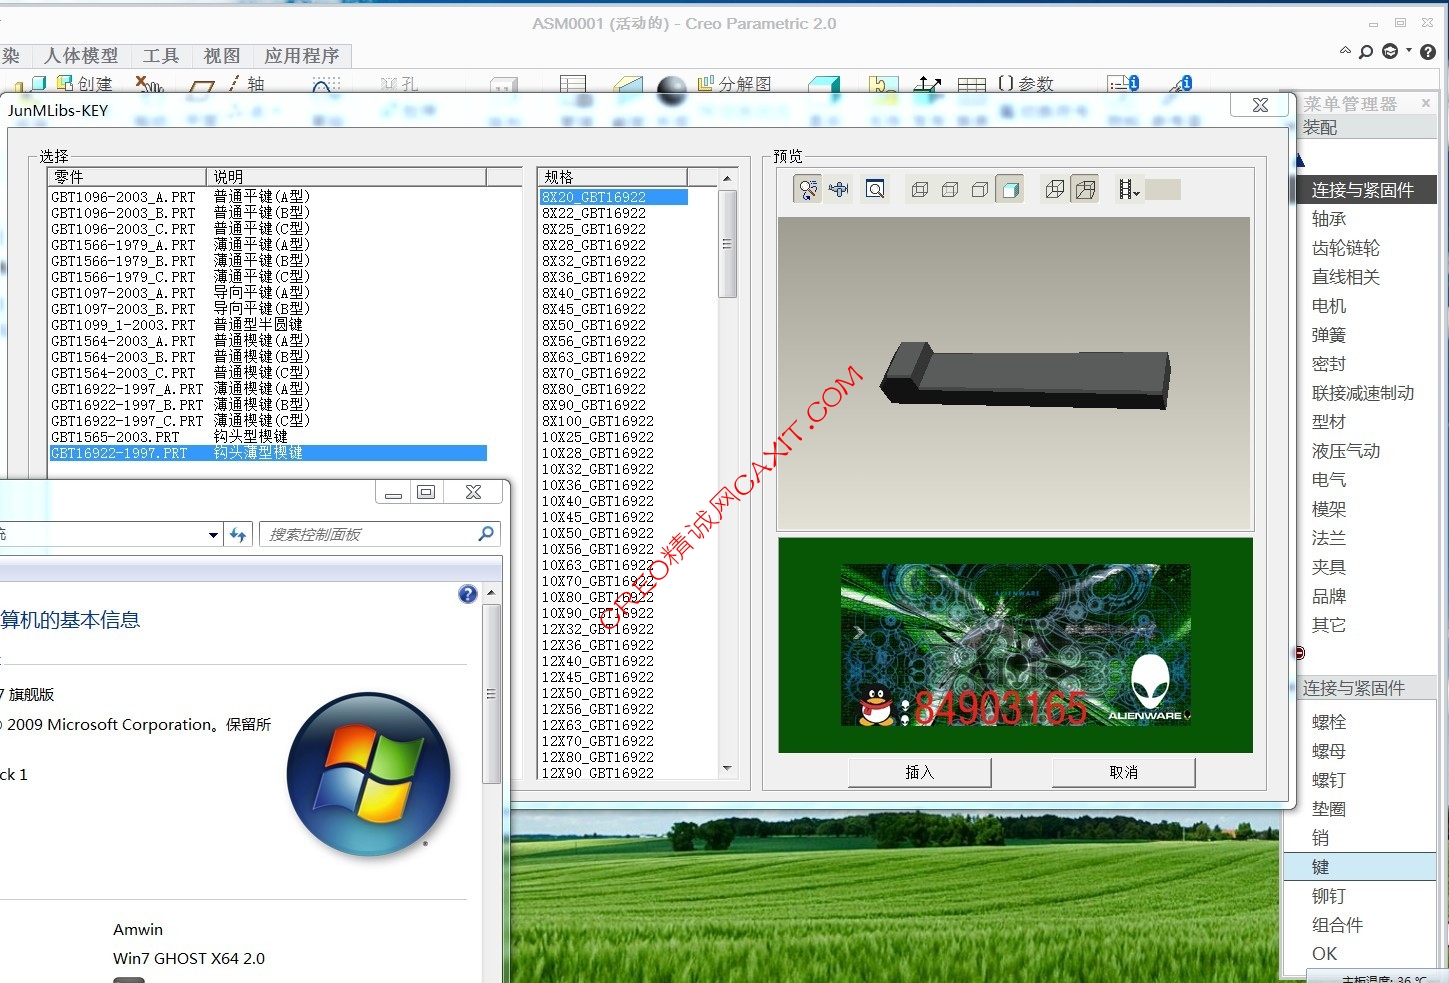1449x983 pixels.
Task: Open the control panel address bar dropdown
Action: click(x=213, y=535)
